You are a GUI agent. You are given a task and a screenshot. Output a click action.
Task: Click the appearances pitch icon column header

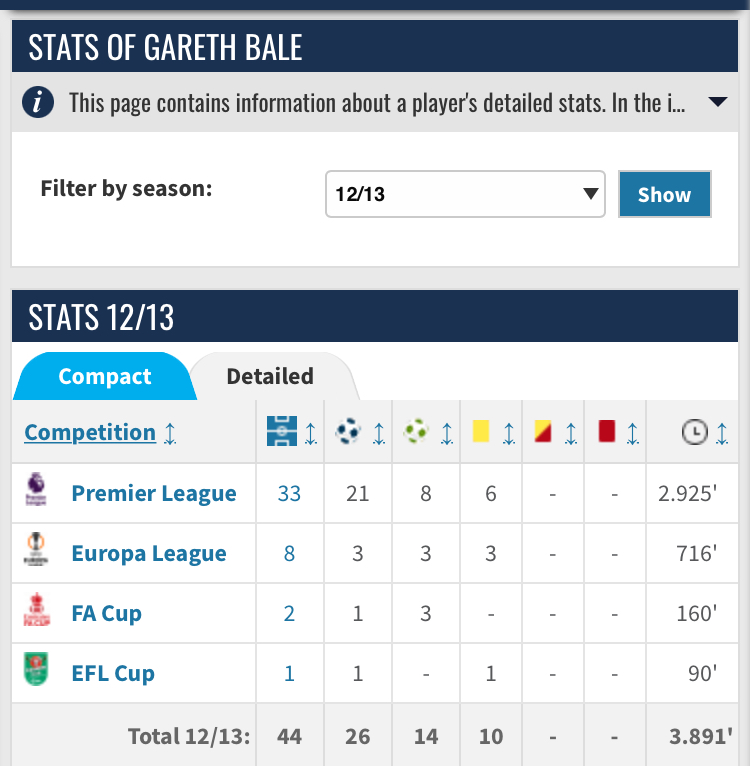point(281,432)
